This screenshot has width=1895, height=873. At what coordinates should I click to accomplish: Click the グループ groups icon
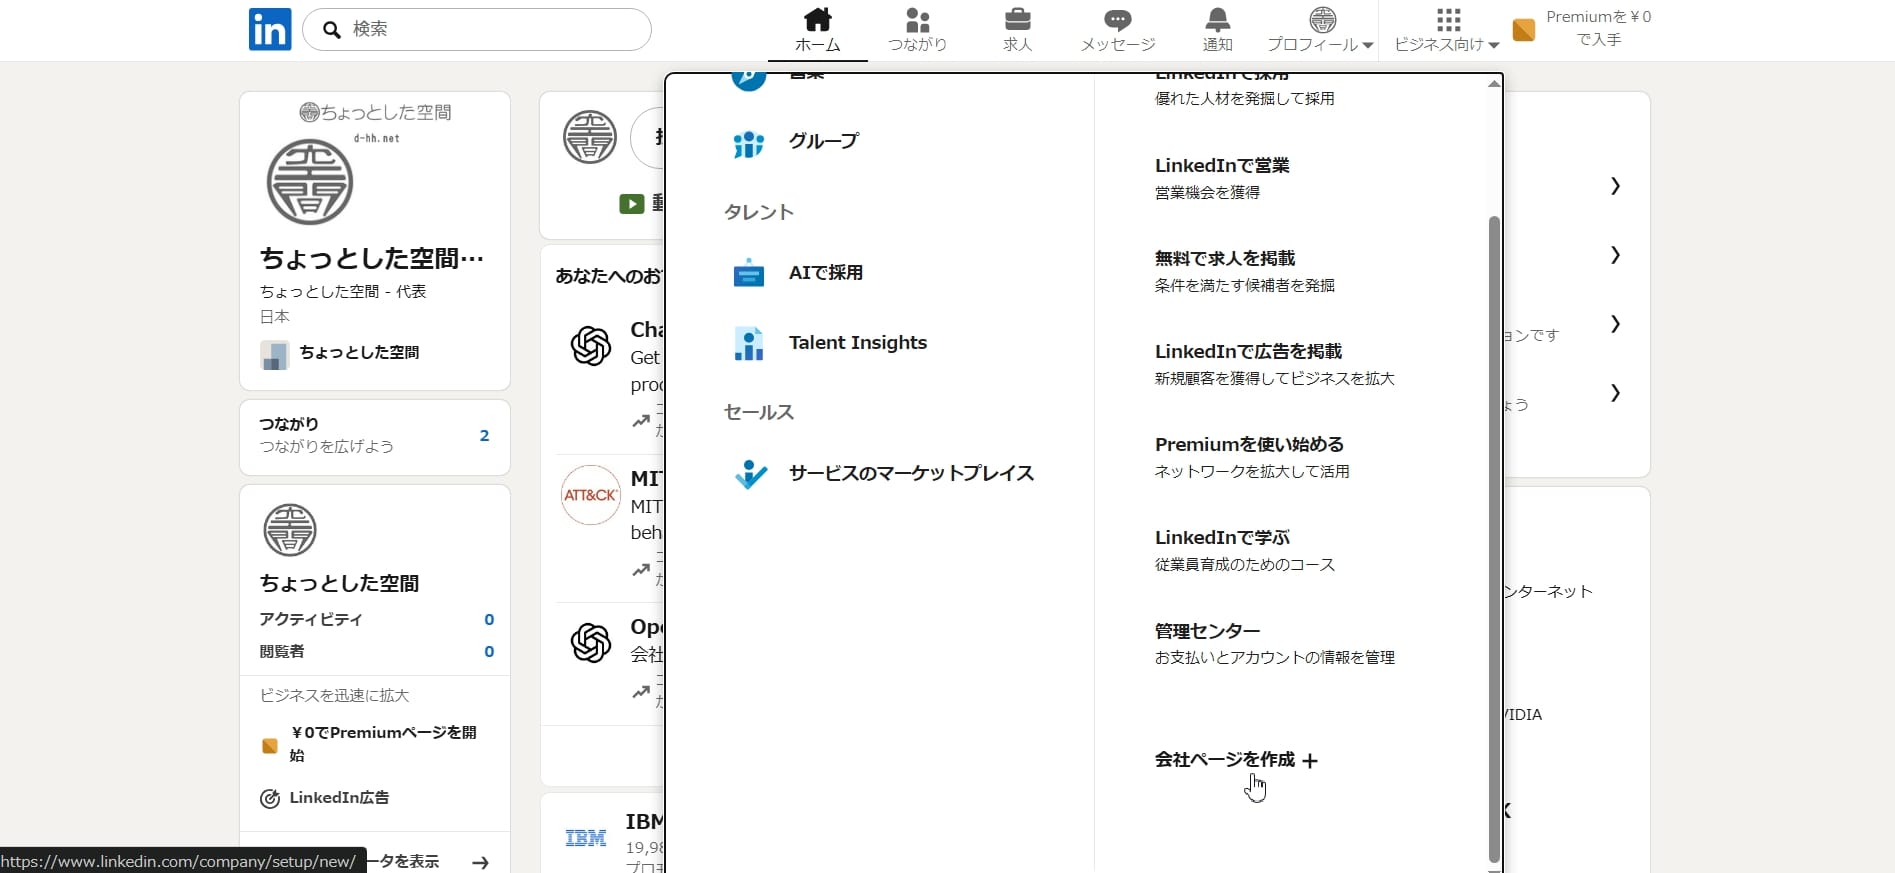(x=749, y=143)
